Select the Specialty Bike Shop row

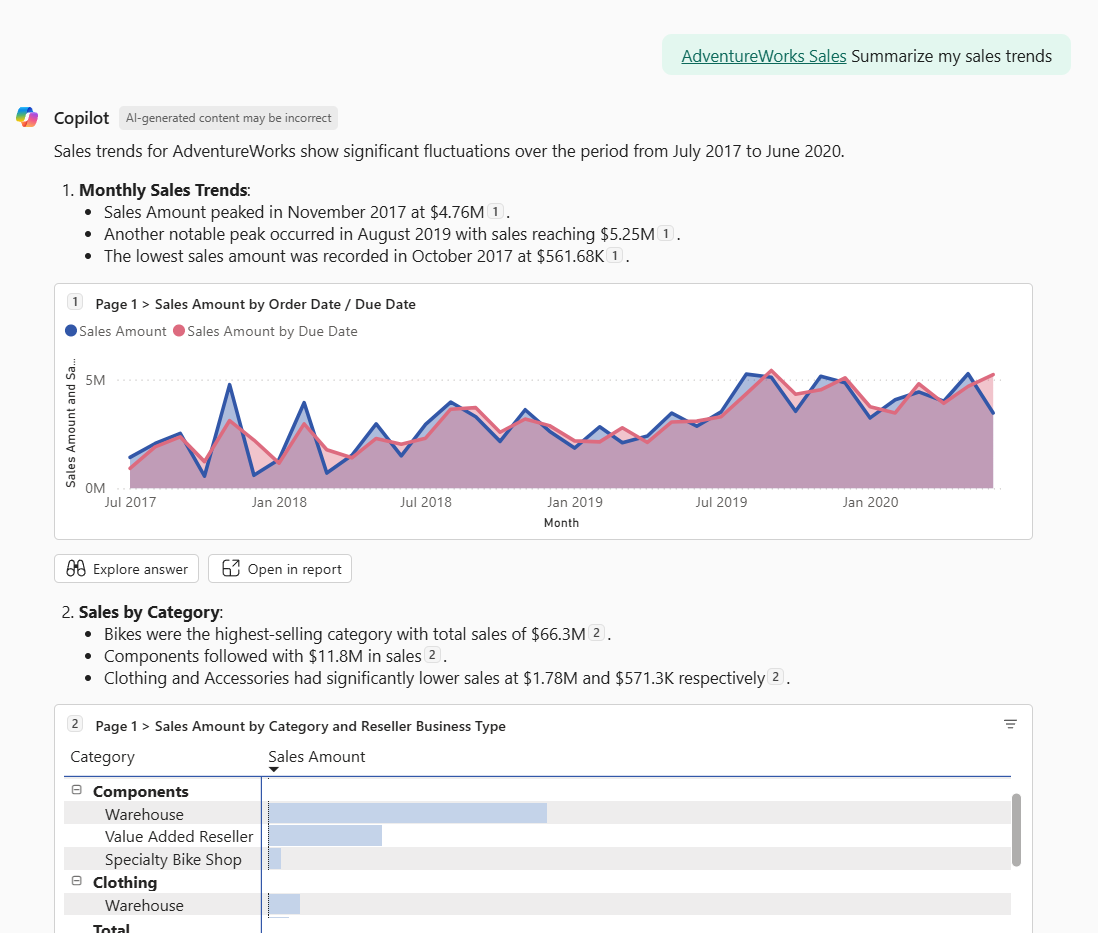point(537,859)
